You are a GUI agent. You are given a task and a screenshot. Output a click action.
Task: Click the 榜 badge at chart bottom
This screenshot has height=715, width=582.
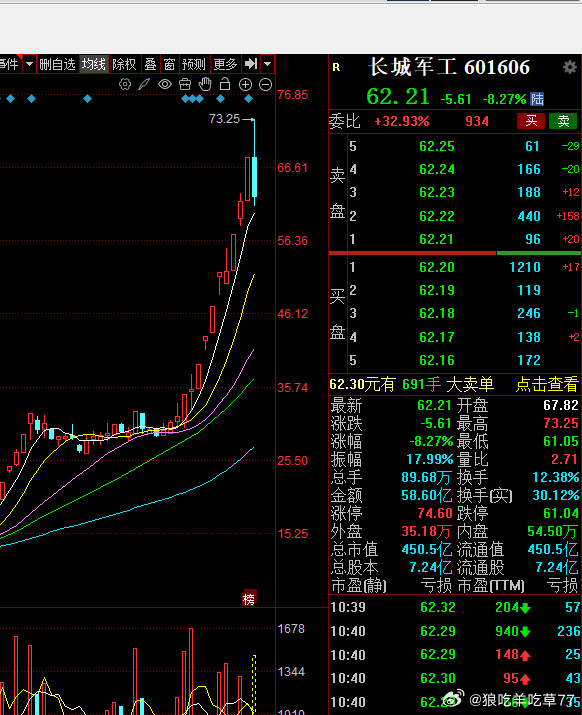pos(249,599)
